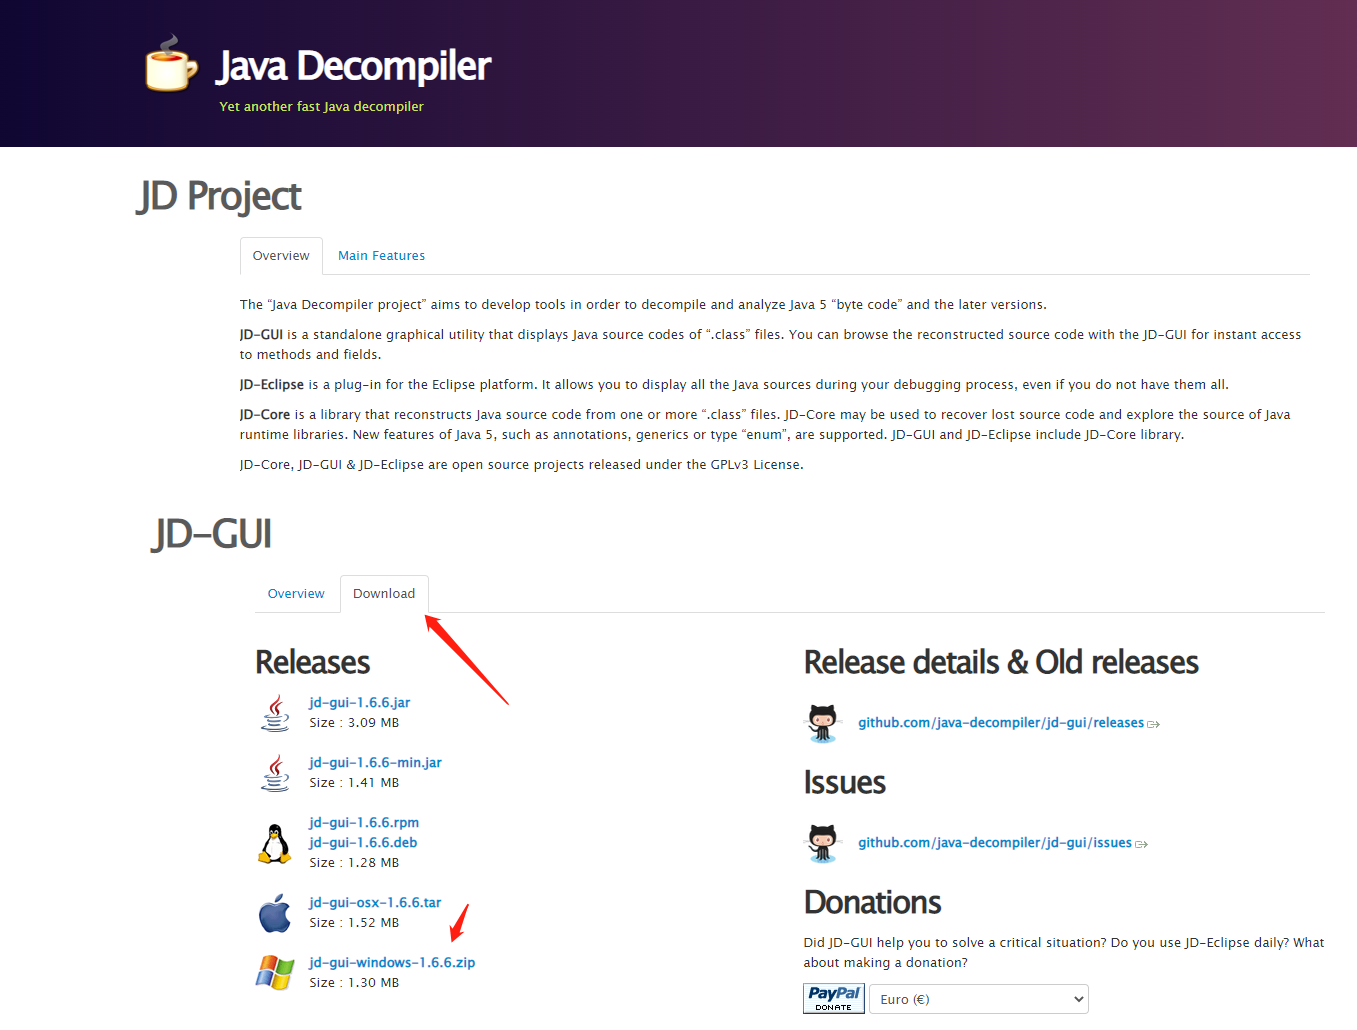This screenshot has width=1357, height=1030.
Task: Click the PayPal Donate icon
Action: (x=833, y=998)
